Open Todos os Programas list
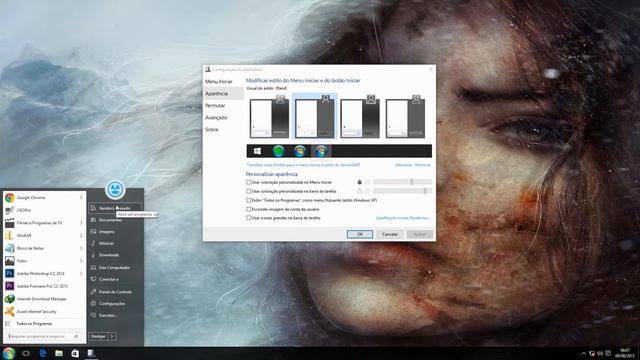This screenshot has width=640, height=360. [x=43, y=324]
